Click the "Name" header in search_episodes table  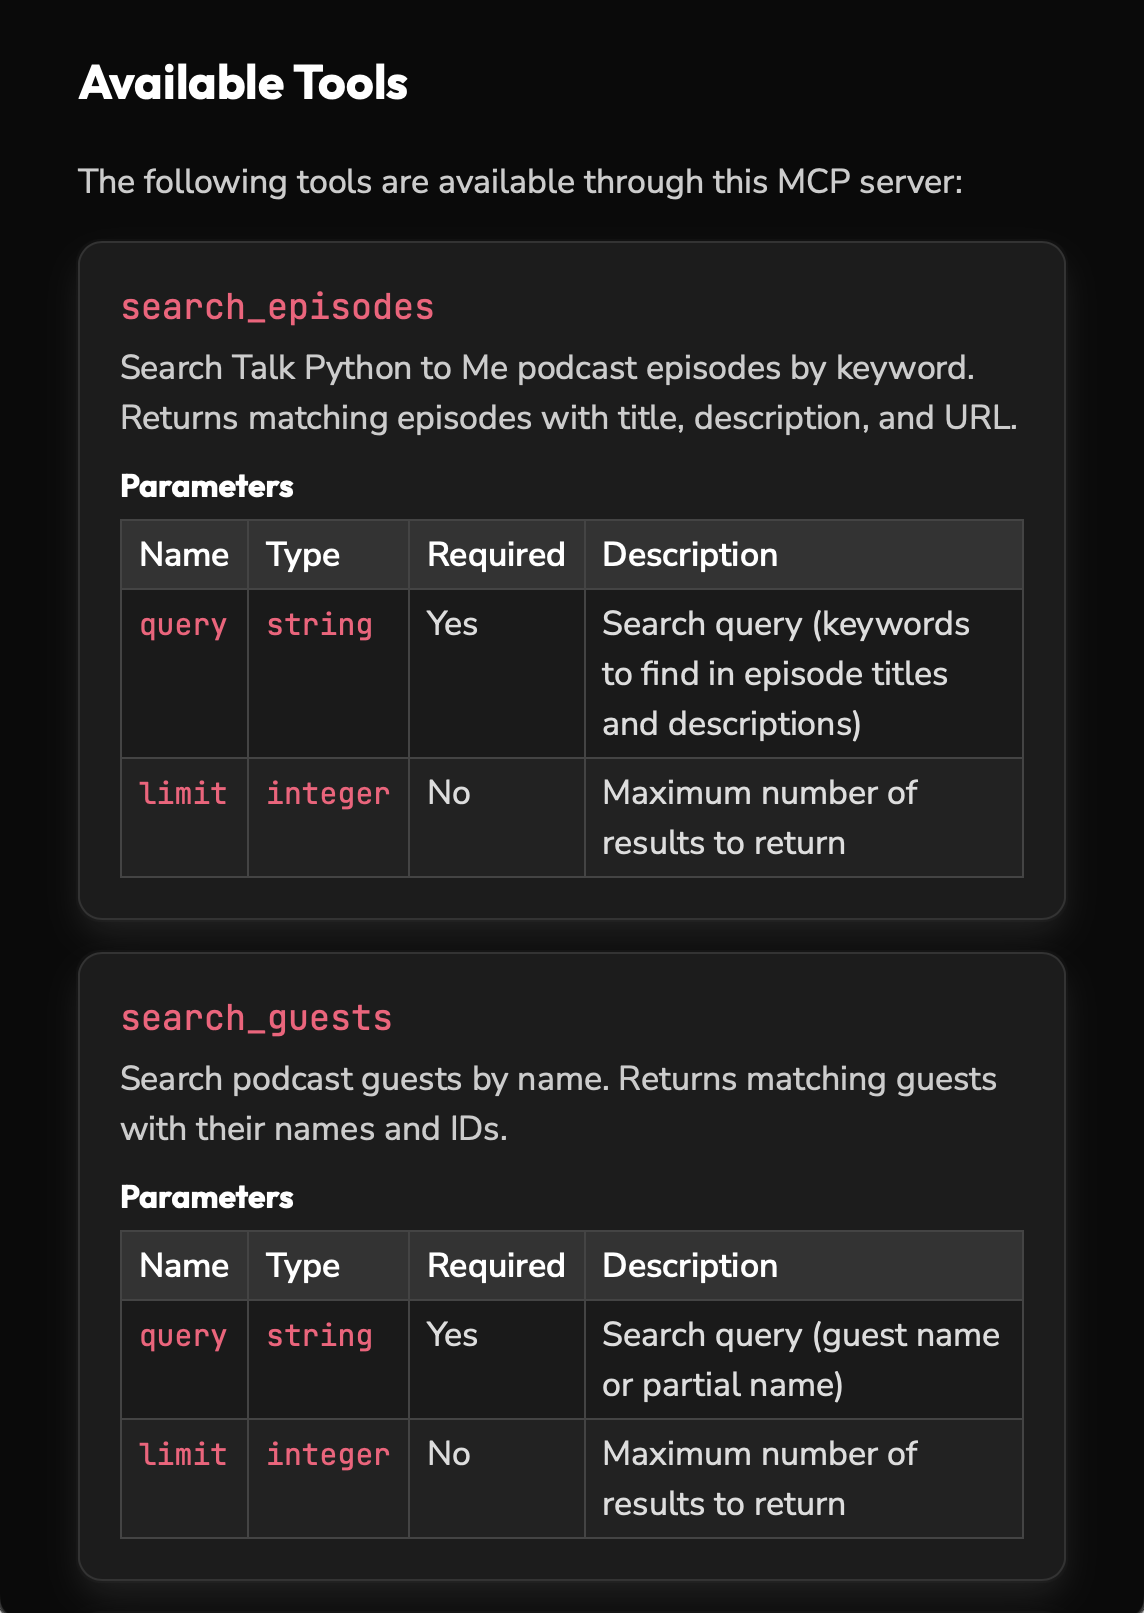tap(184, 555)
